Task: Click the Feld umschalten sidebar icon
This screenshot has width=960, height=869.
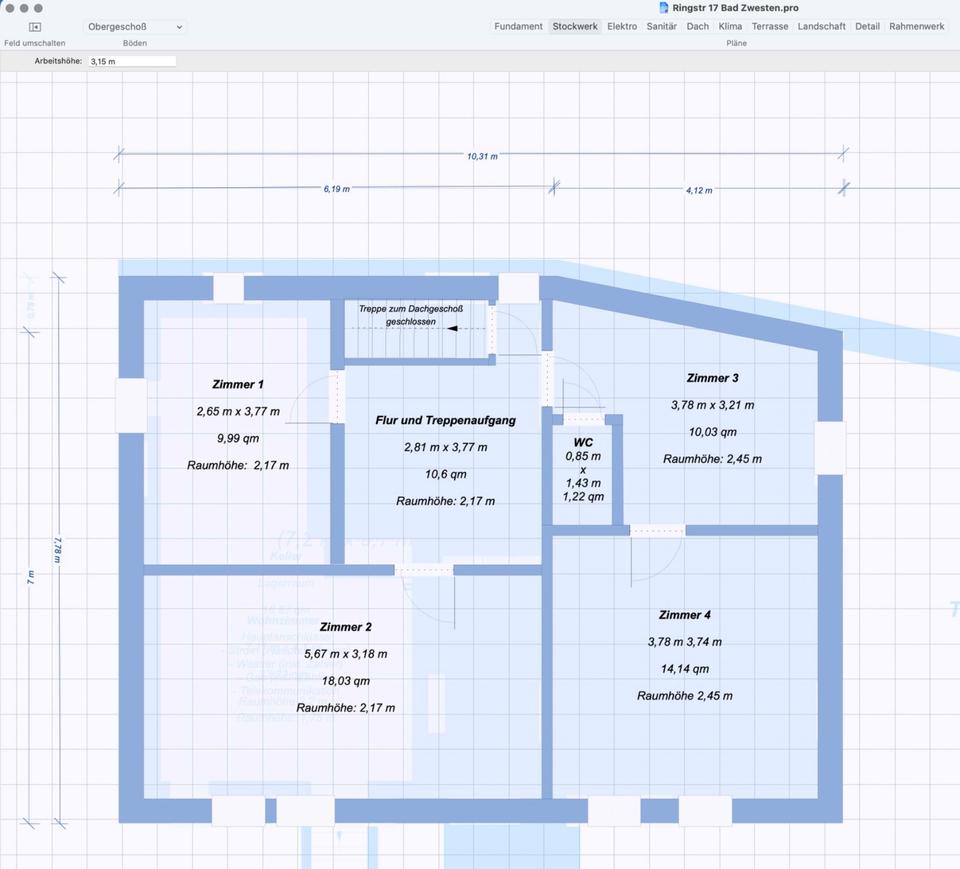Action: point(35,27)
